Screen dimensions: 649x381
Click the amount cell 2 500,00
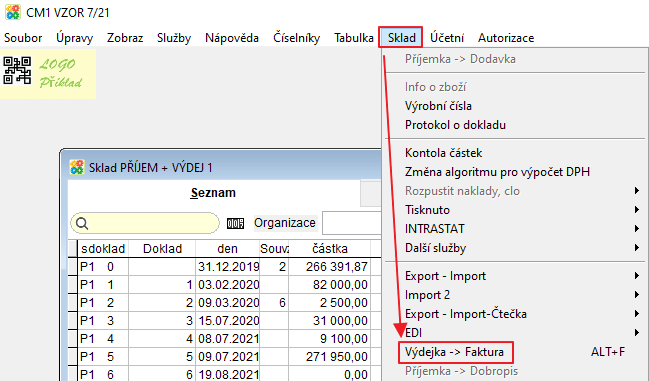[x=329, y=303]
